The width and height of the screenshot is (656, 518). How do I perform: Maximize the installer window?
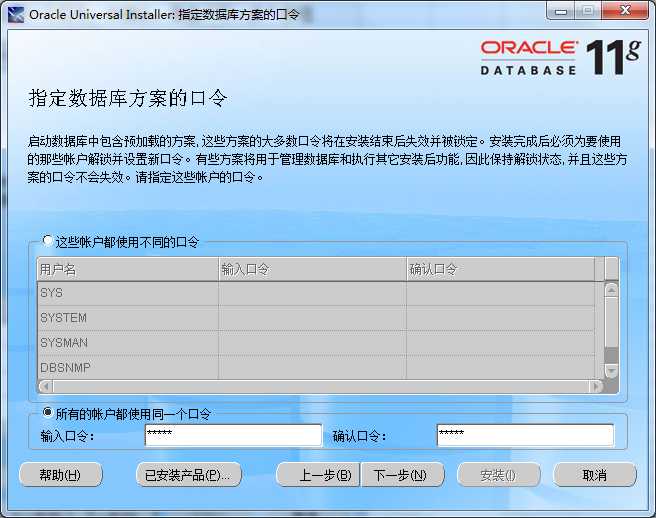coord(588,11)
